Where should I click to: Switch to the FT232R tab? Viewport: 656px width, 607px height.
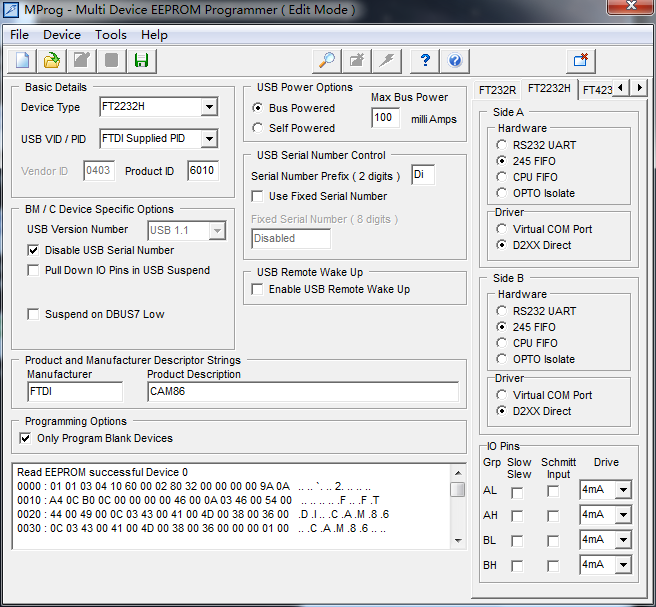(x=497, y=90)
